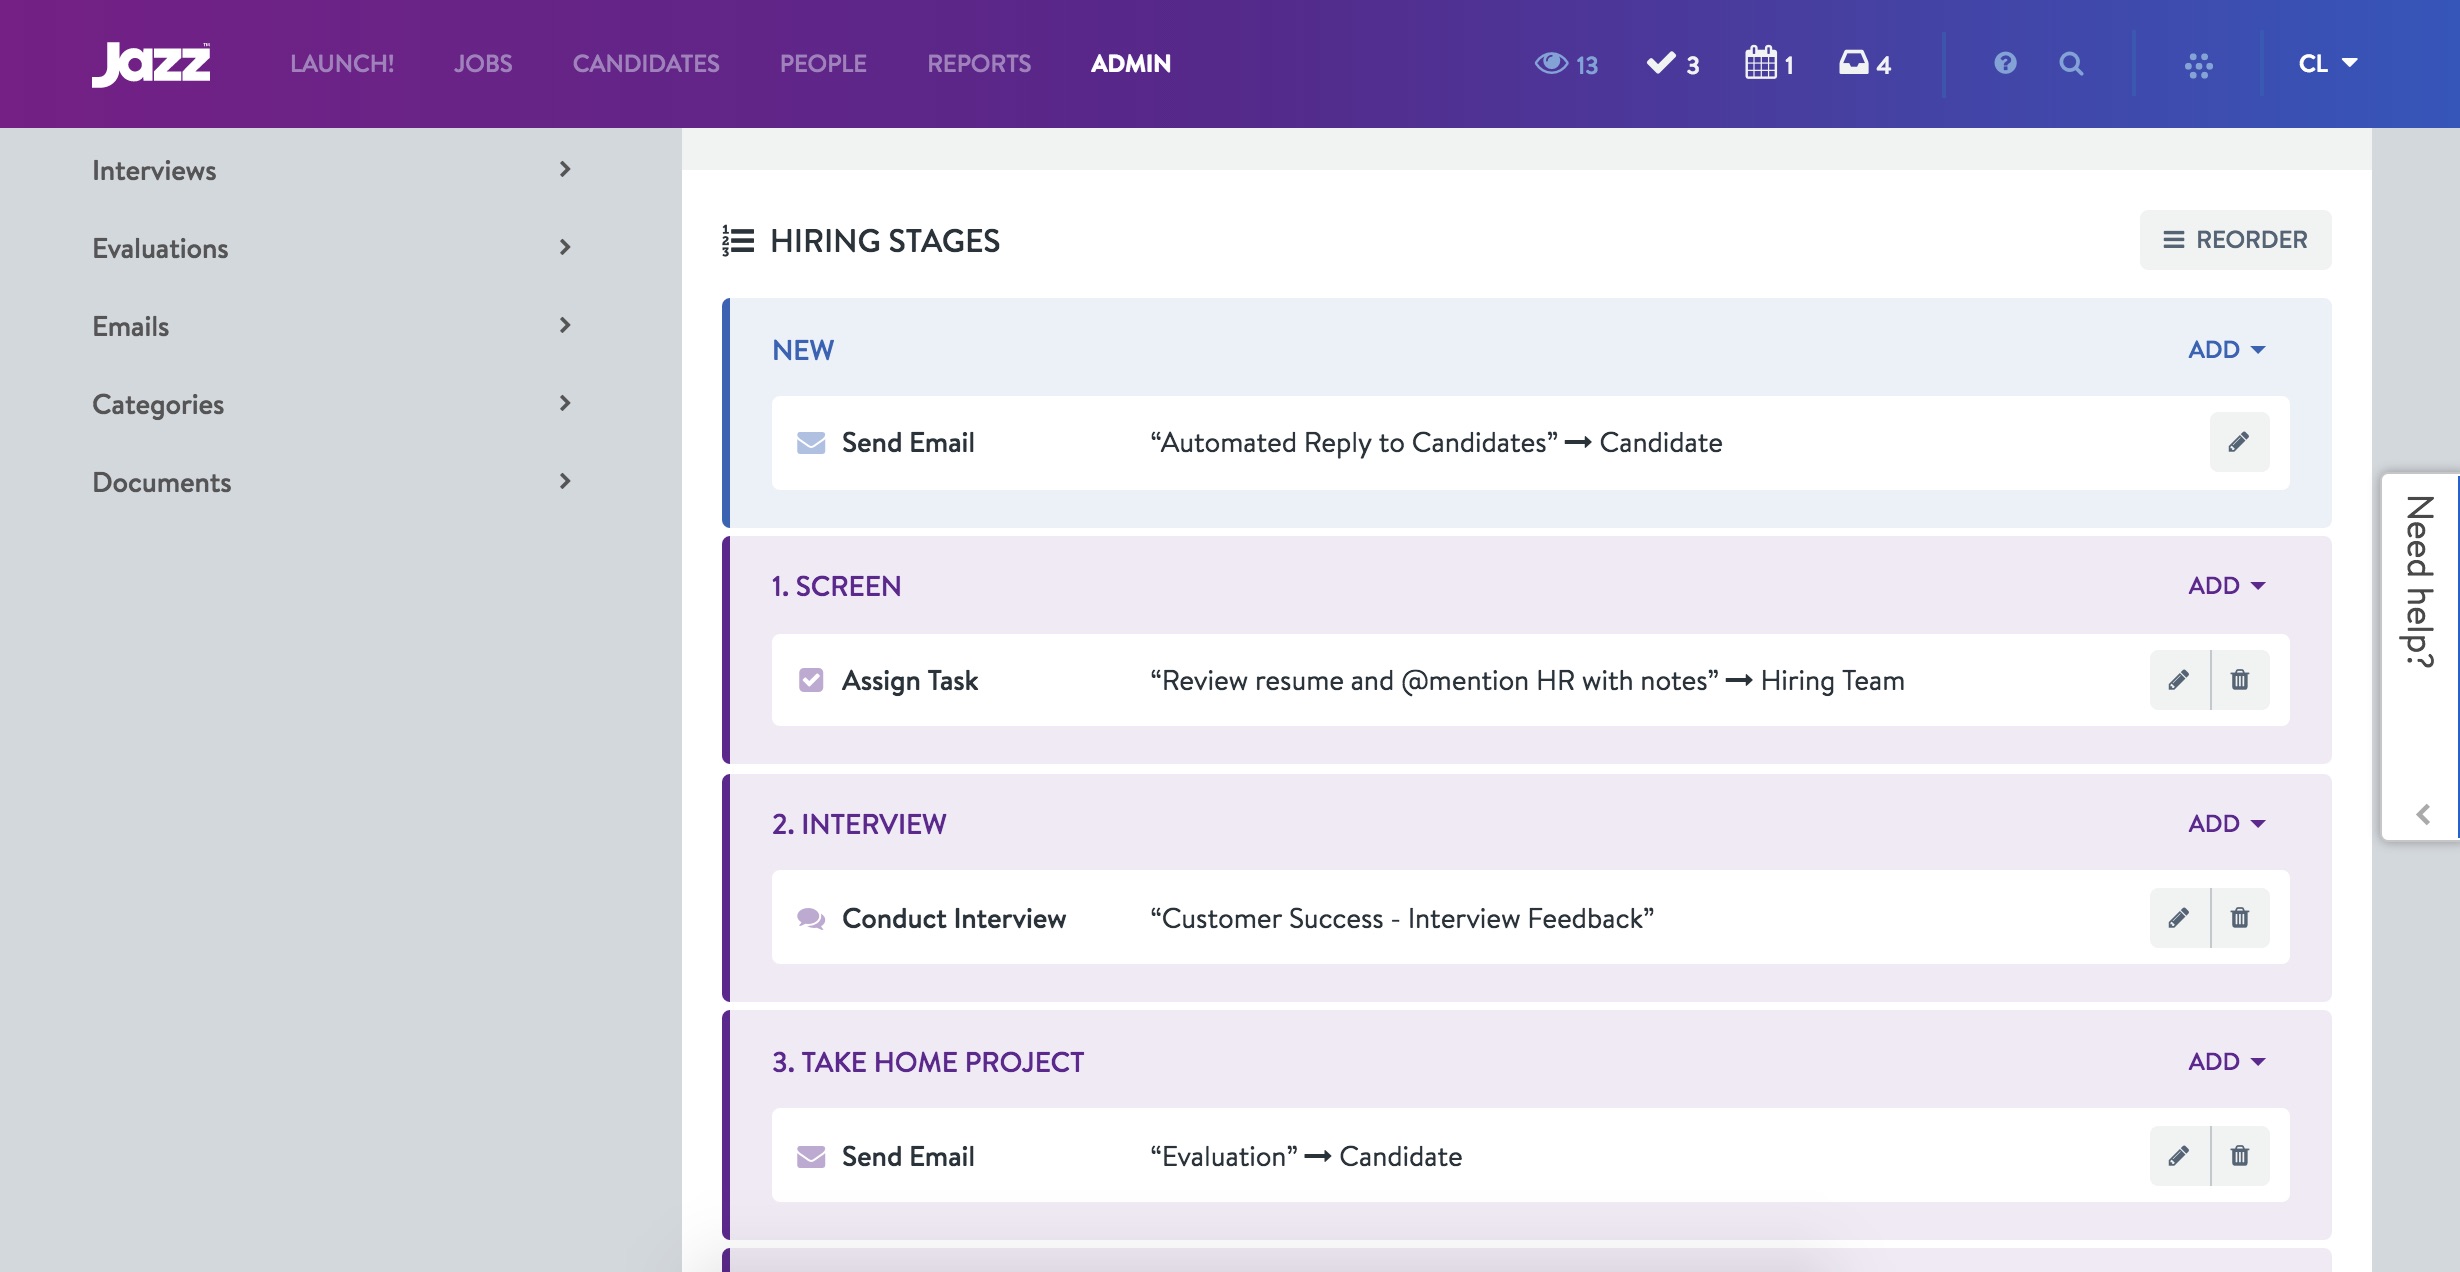Edit the Evaluation Send Email action
Image resolution: width=2460 pixels, height=1272 pixels.
[2179, 1156]
